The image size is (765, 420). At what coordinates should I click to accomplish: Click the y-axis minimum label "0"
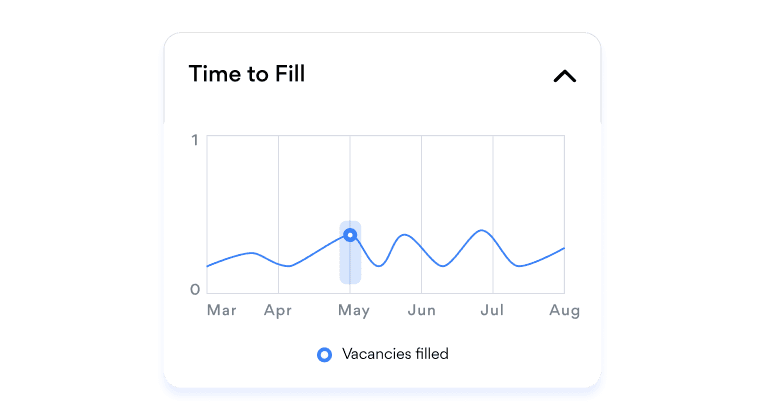(195, 290)
